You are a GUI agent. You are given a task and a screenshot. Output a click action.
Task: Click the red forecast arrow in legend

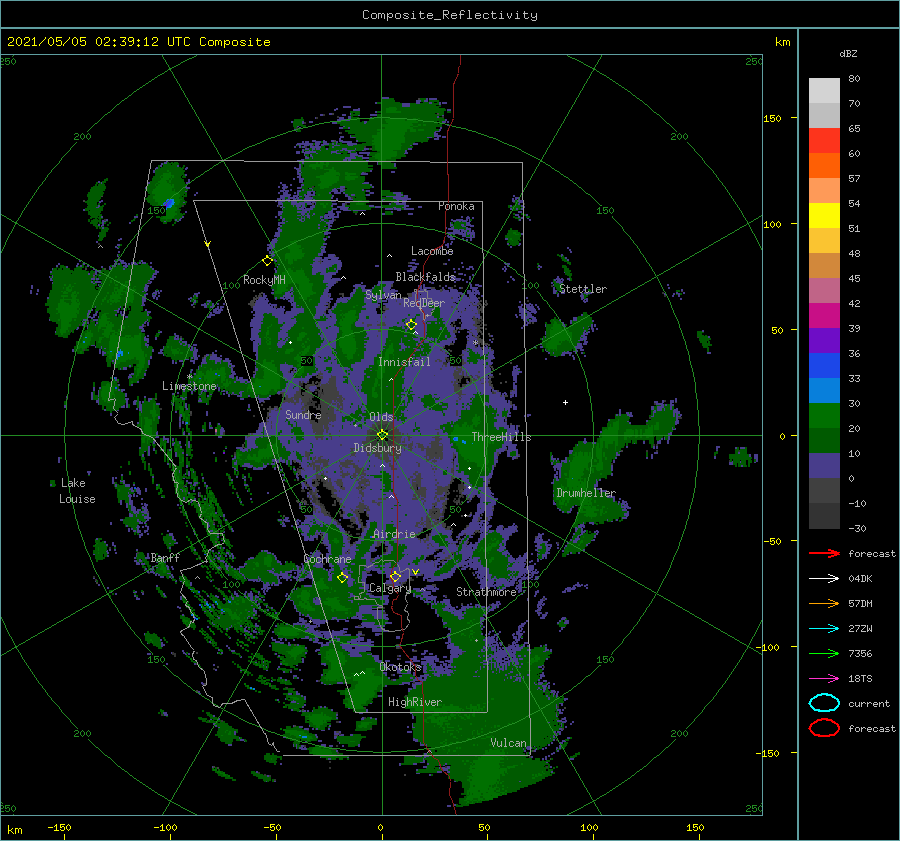[x=824, y=553]
